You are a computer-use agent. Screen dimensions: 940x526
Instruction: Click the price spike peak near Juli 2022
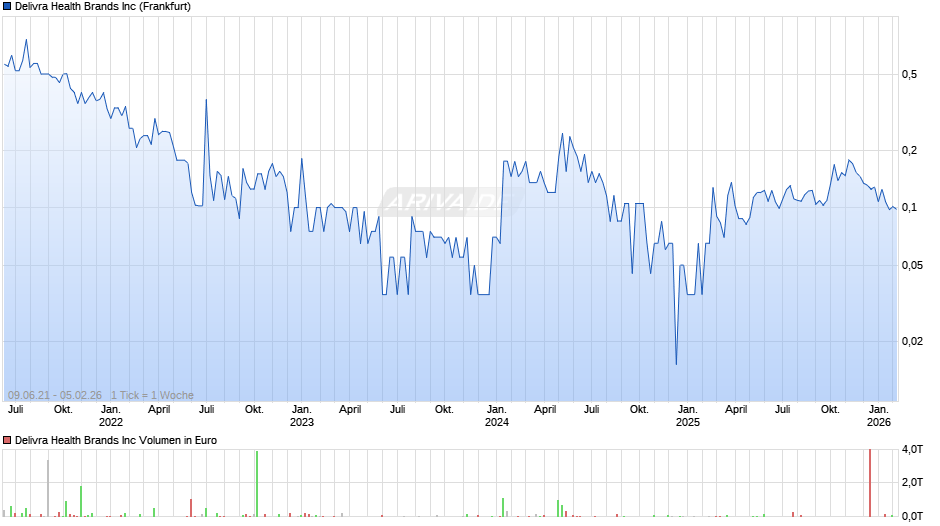point(206,100)
